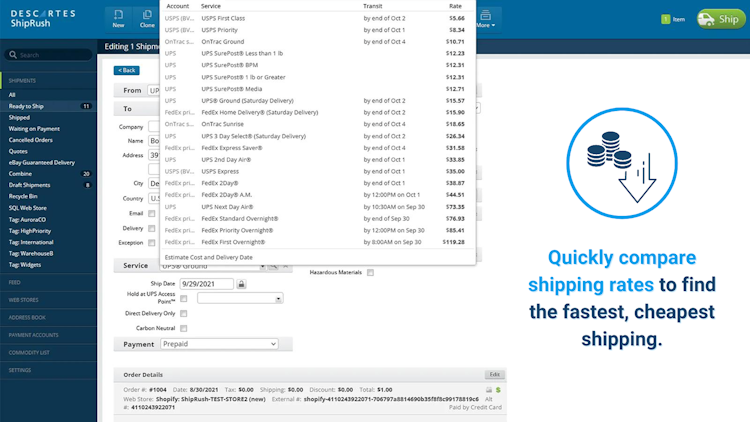Open the Web Stores sidebar section
Viewport: 750px width, 422px height.
pos(23,300)
